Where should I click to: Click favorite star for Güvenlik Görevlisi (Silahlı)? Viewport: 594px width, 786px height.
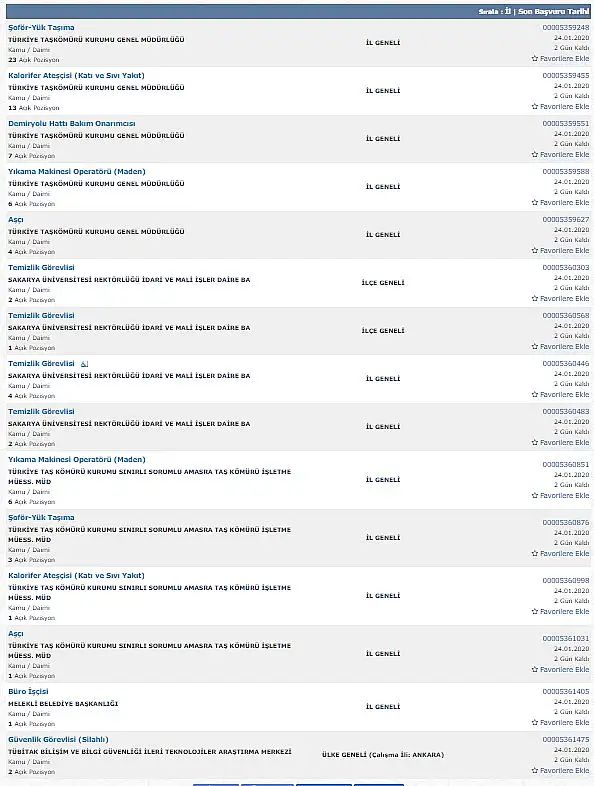tap(534, 770)
